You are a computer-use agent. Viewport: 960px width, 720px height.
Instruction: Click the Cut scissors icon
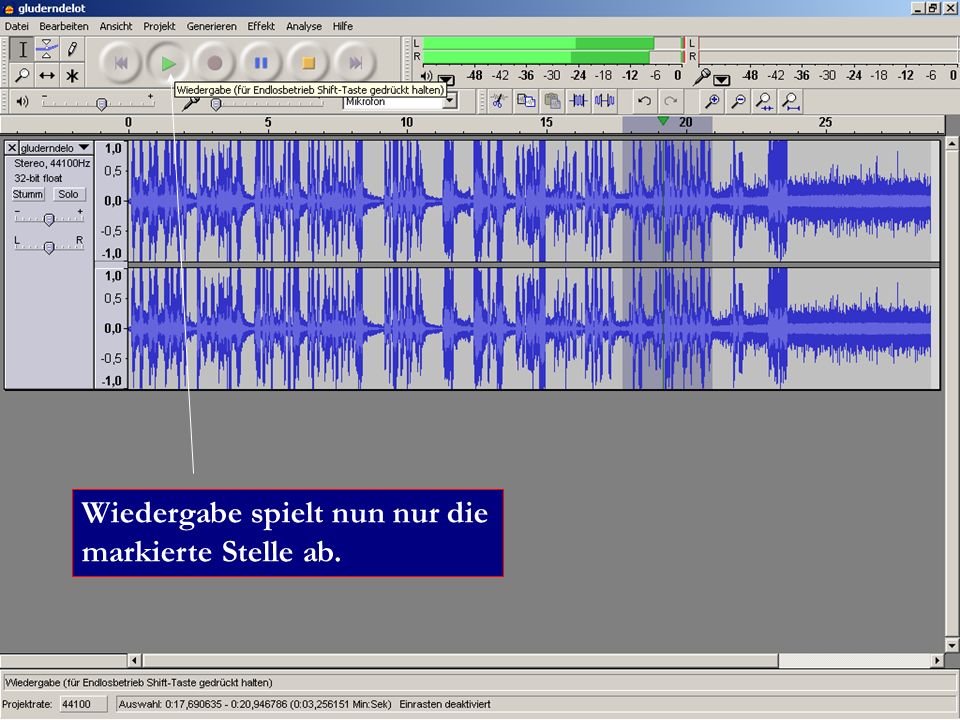pos(499,101)
